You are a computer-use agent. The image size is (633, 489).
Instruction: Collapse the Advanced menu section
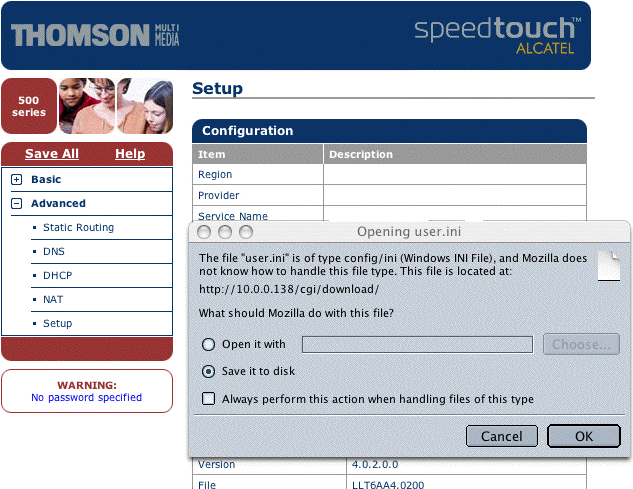click(17, 204)
